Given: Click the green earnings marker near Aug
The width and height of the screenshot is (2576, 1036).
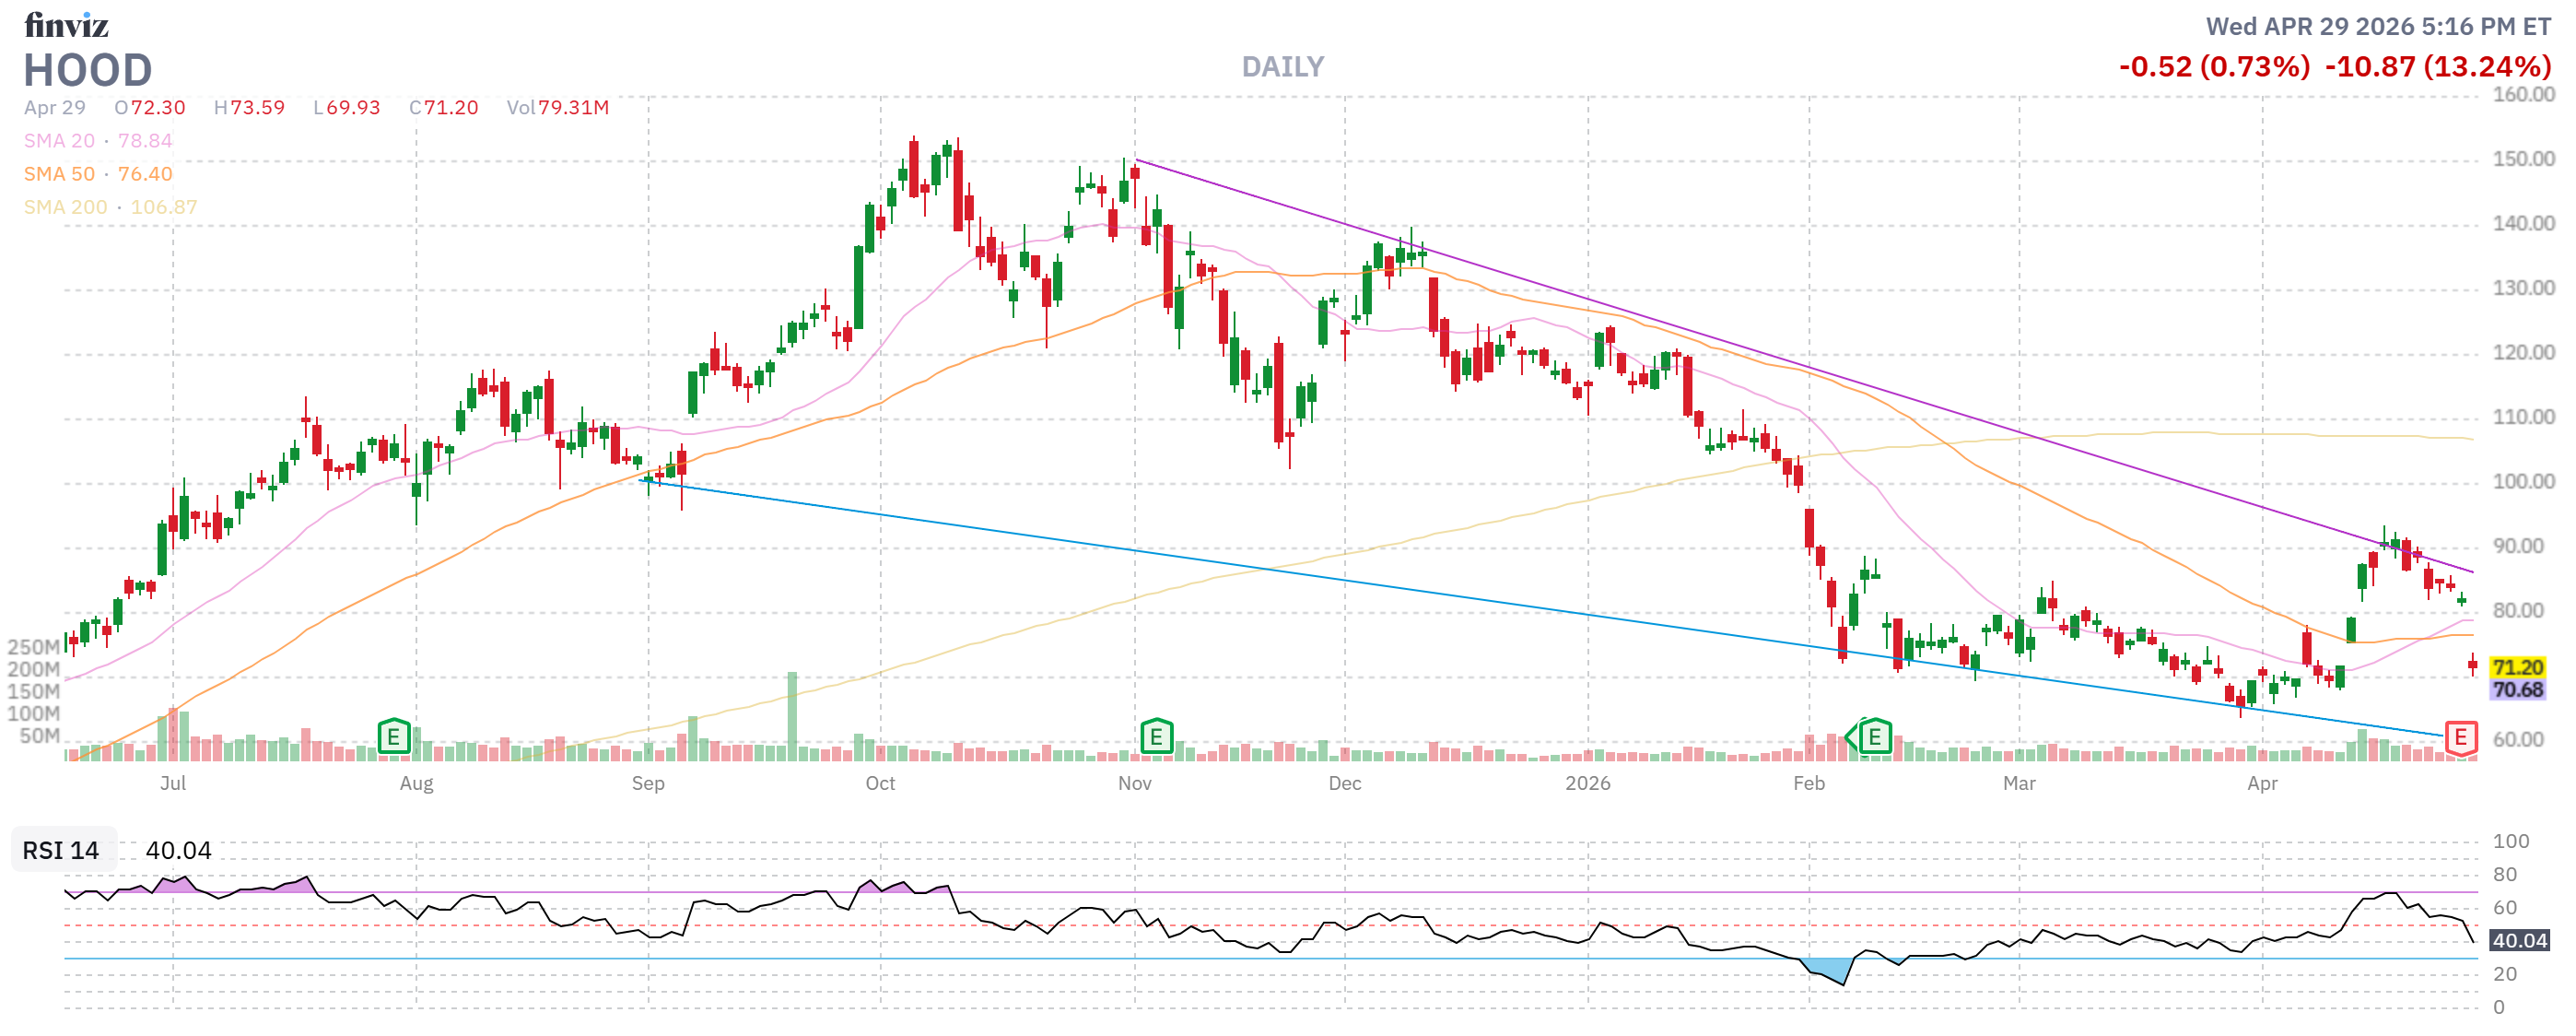Looking at the screenshot, I should (394, 738).
